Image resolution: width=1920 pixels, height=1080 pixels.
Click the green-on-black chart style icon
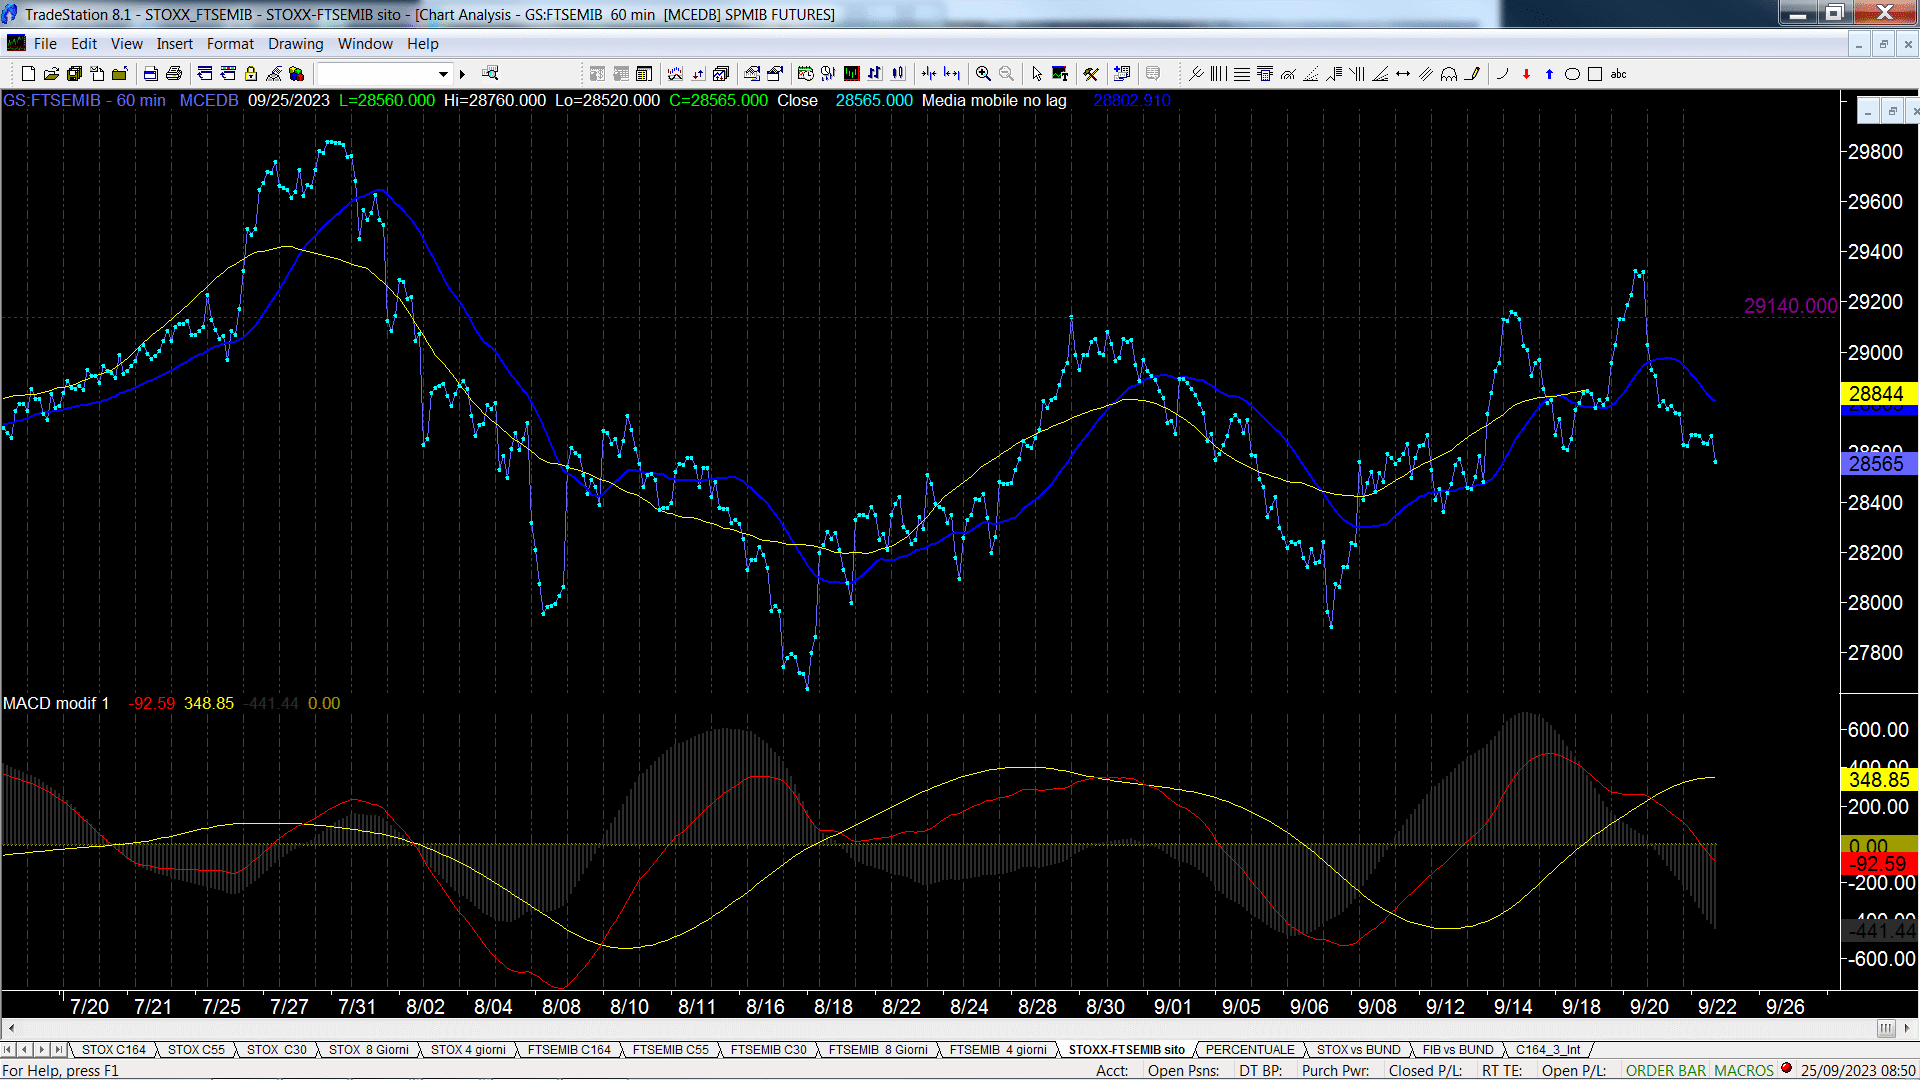852,74
